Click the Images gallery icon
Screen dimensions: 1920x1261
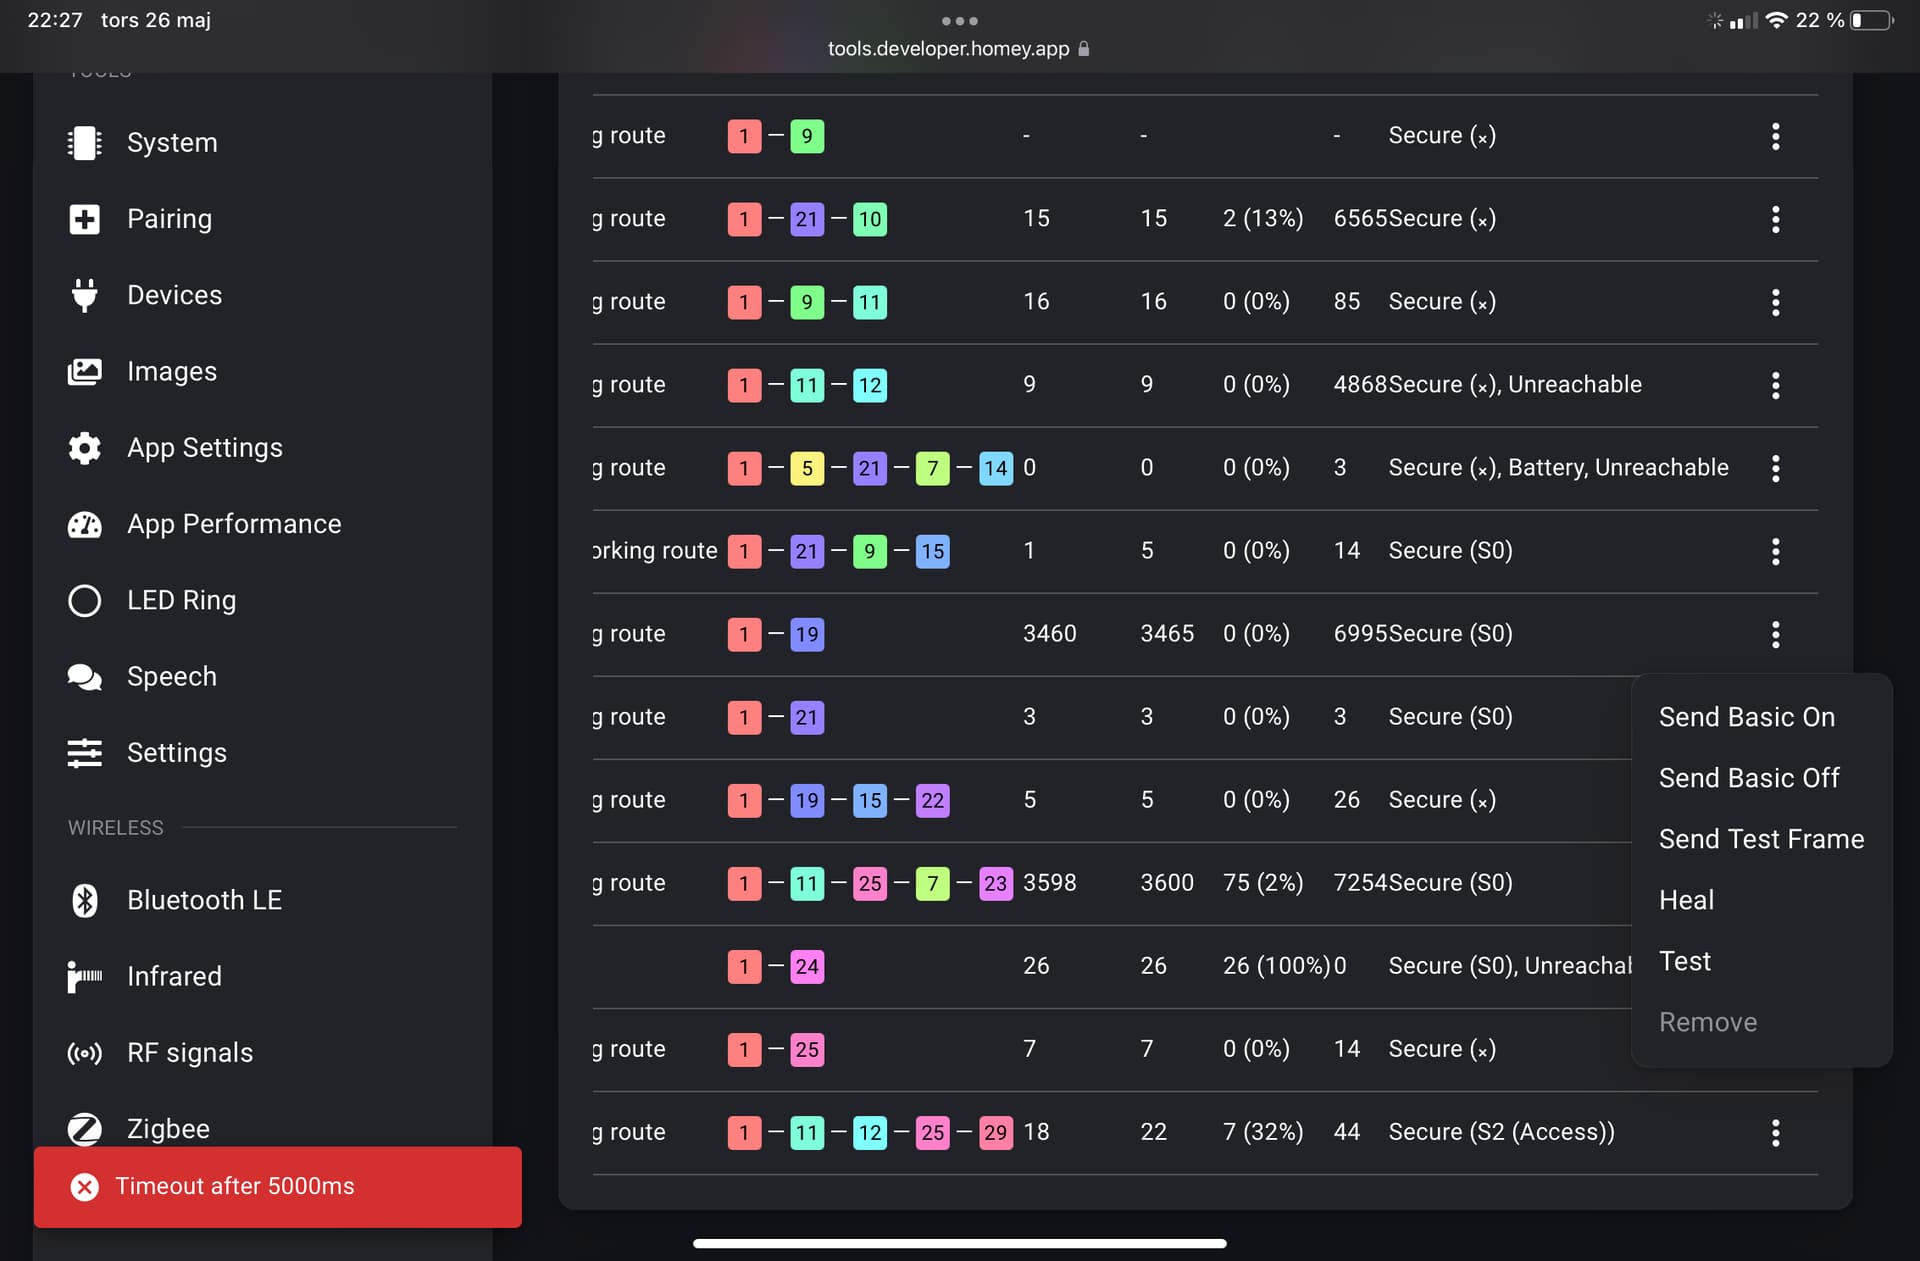click(x=84, y=372)
